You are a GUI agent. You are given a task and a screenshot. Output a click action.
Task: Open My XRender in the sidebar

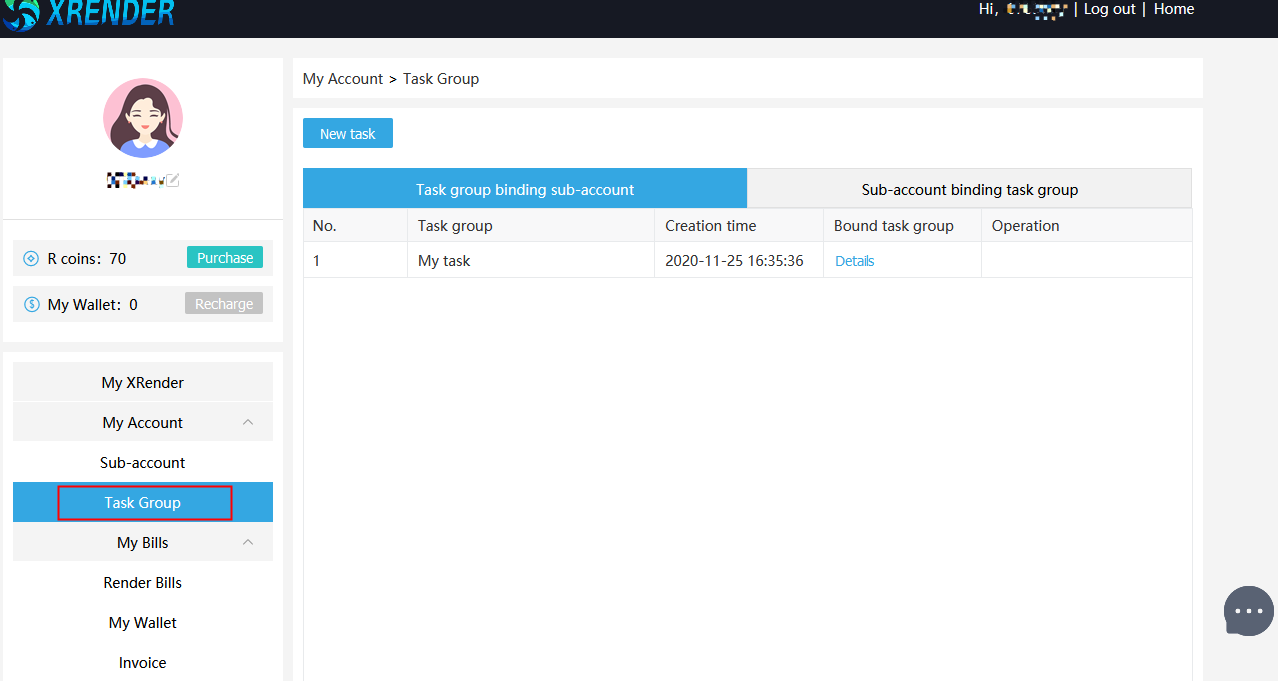coord(143,382)
